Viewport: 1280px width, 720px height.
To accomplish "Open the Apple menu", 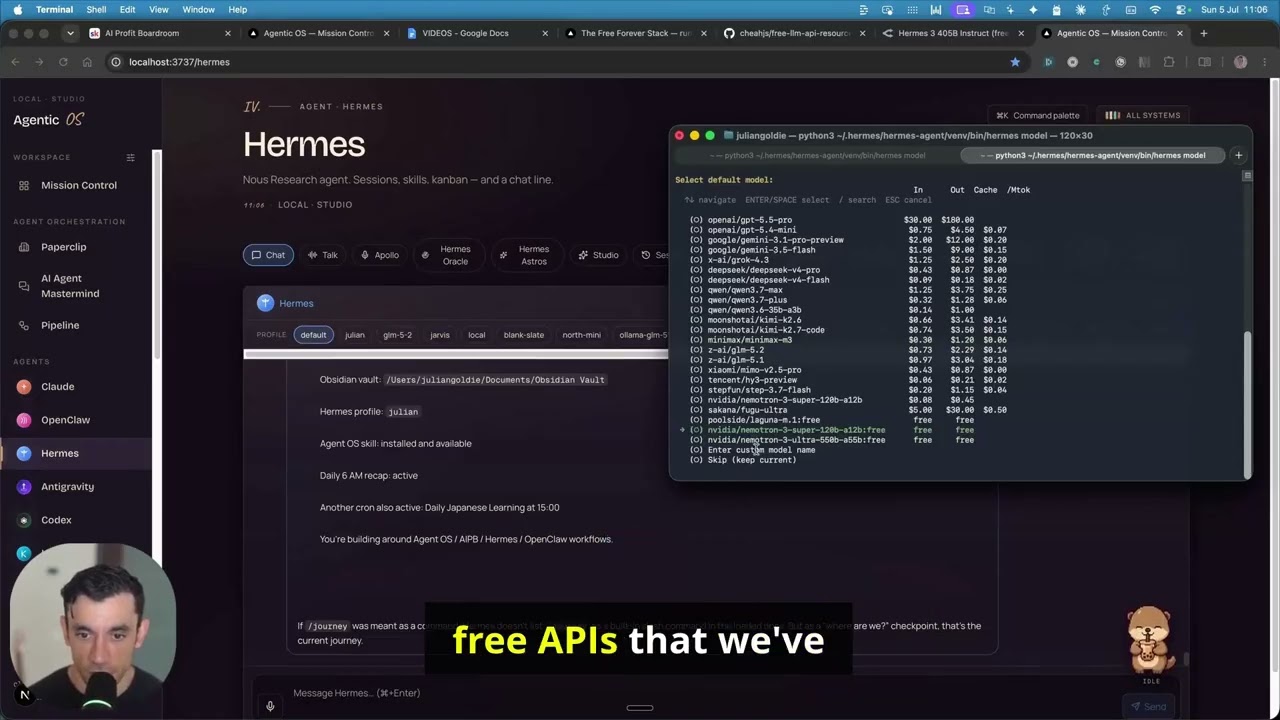I will tap(17, 10).
